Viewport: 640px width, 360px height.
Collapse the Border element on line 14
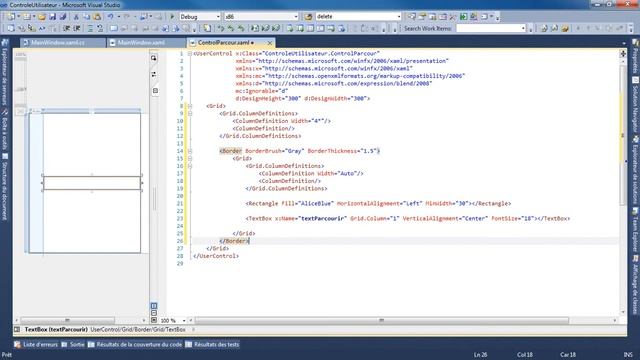190,151
